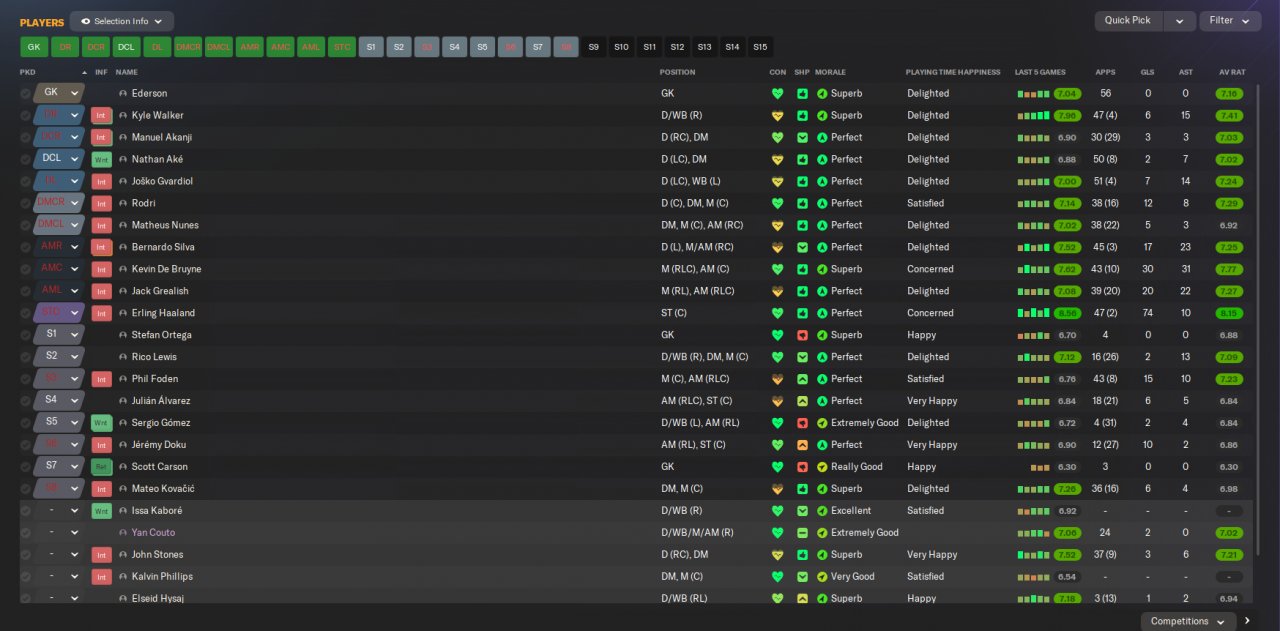This screenshot has width=1280, height=631.
Task: Click Mateo Kovačić's morale icon
Action: point(822,489)
